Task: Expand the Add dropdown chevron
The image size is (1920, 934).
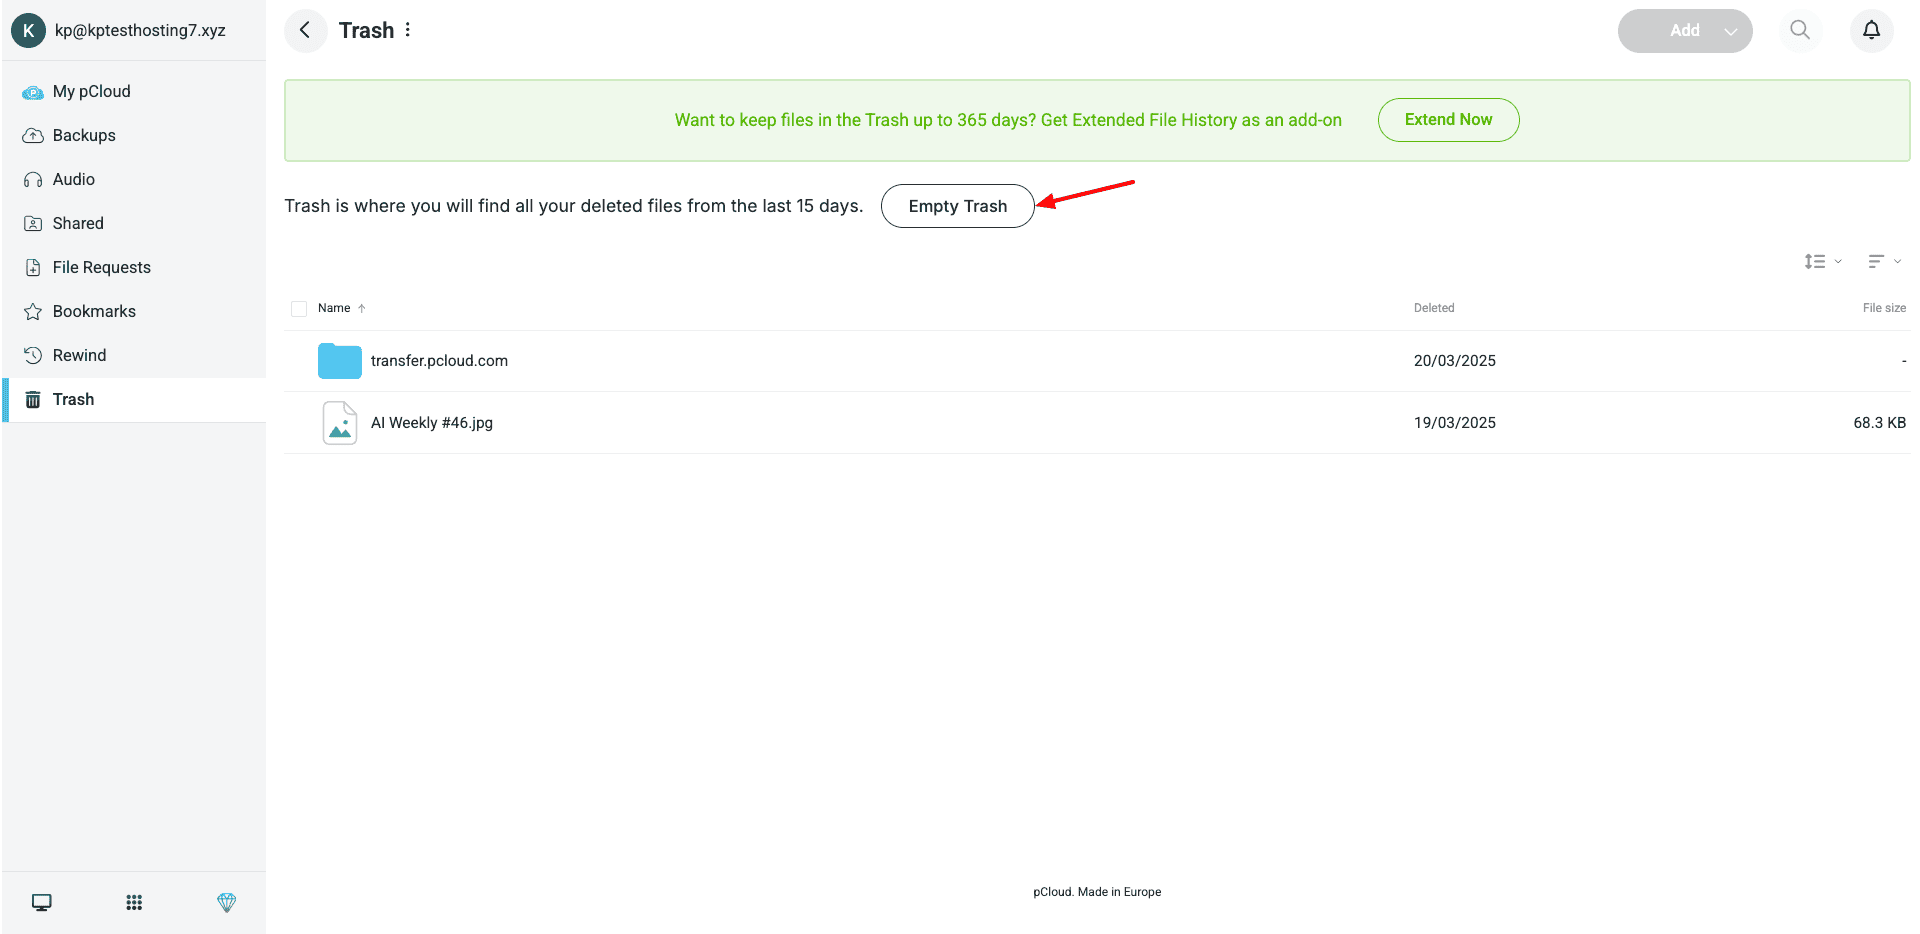Action: (1731, 31)
